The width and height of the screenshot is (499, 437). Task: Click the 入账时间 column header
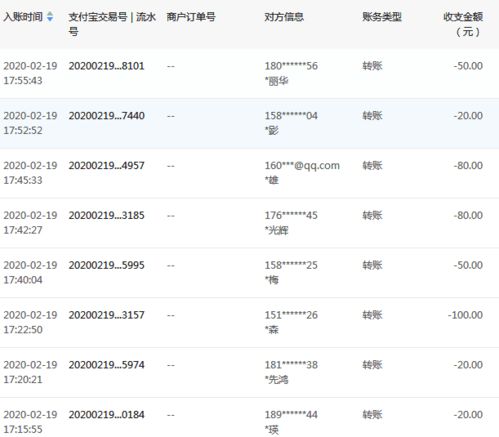point(23,17)
